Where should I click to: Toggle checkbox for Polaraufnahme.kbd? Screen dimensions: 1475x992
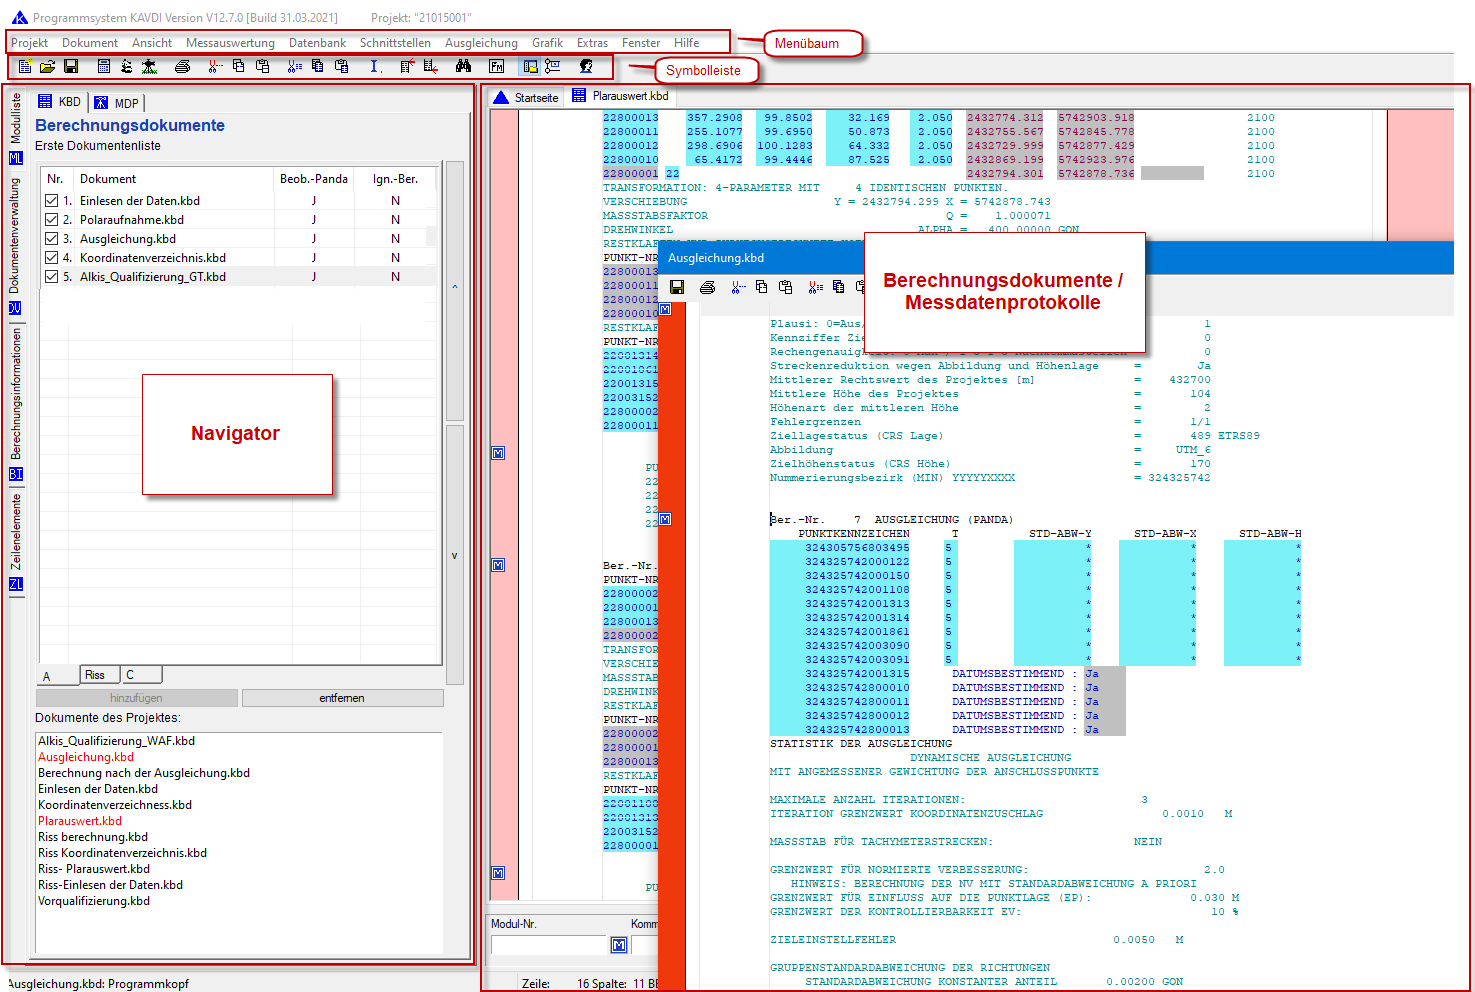tap(51, 220)
